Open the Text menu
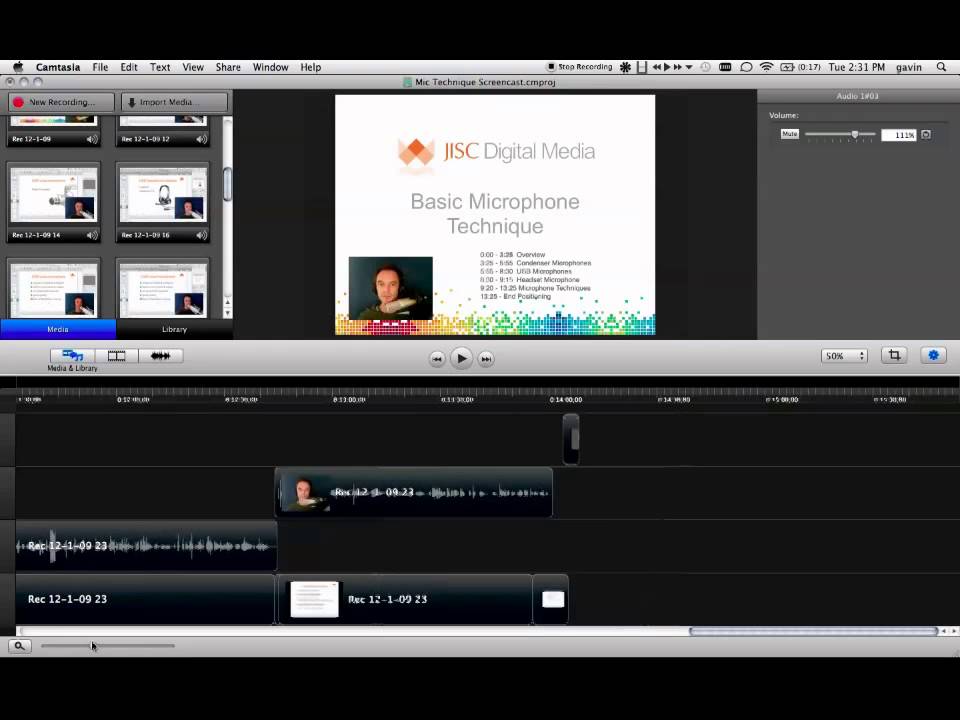 [x=160, y=67]
